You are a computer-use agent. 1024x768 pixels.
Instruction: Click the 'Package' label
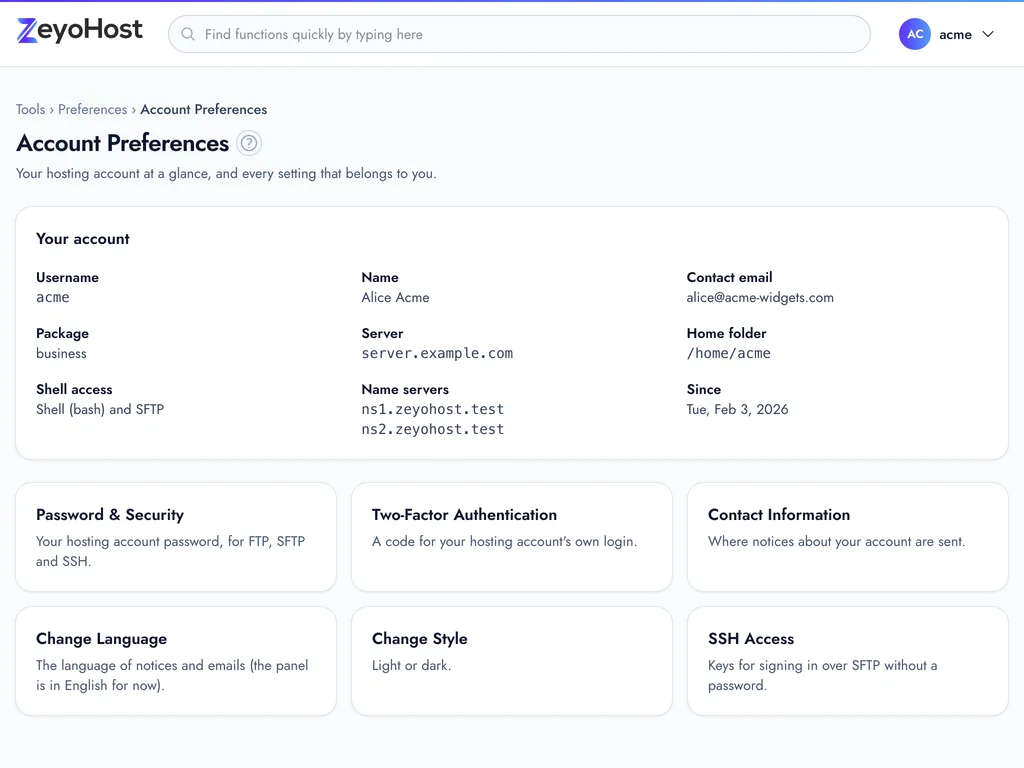63,333
